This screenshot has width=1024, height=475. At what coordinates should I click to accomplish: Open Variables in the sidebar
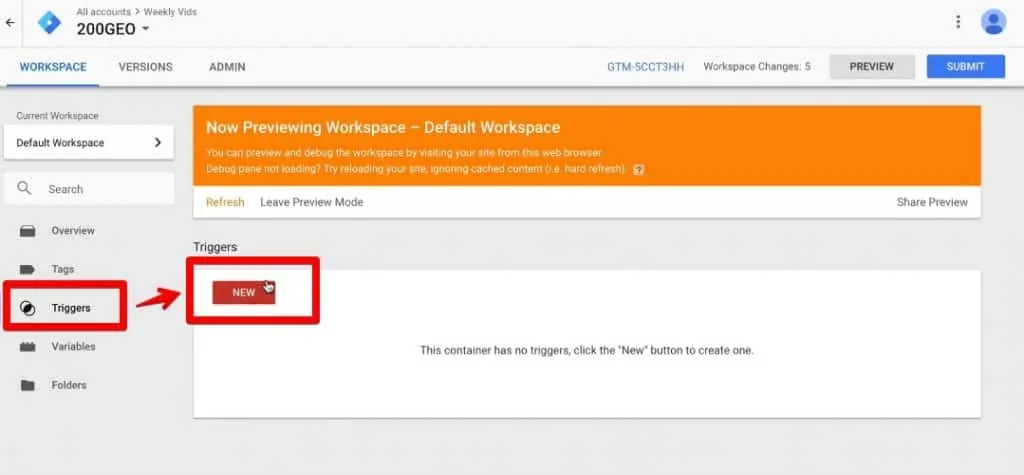point(73,346)
